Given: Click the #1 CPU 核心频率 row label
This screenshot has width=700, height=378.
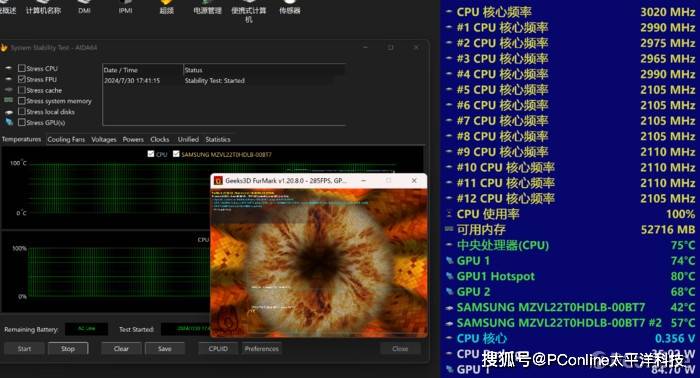Looking at the screenshot, I should pos(502,28).
